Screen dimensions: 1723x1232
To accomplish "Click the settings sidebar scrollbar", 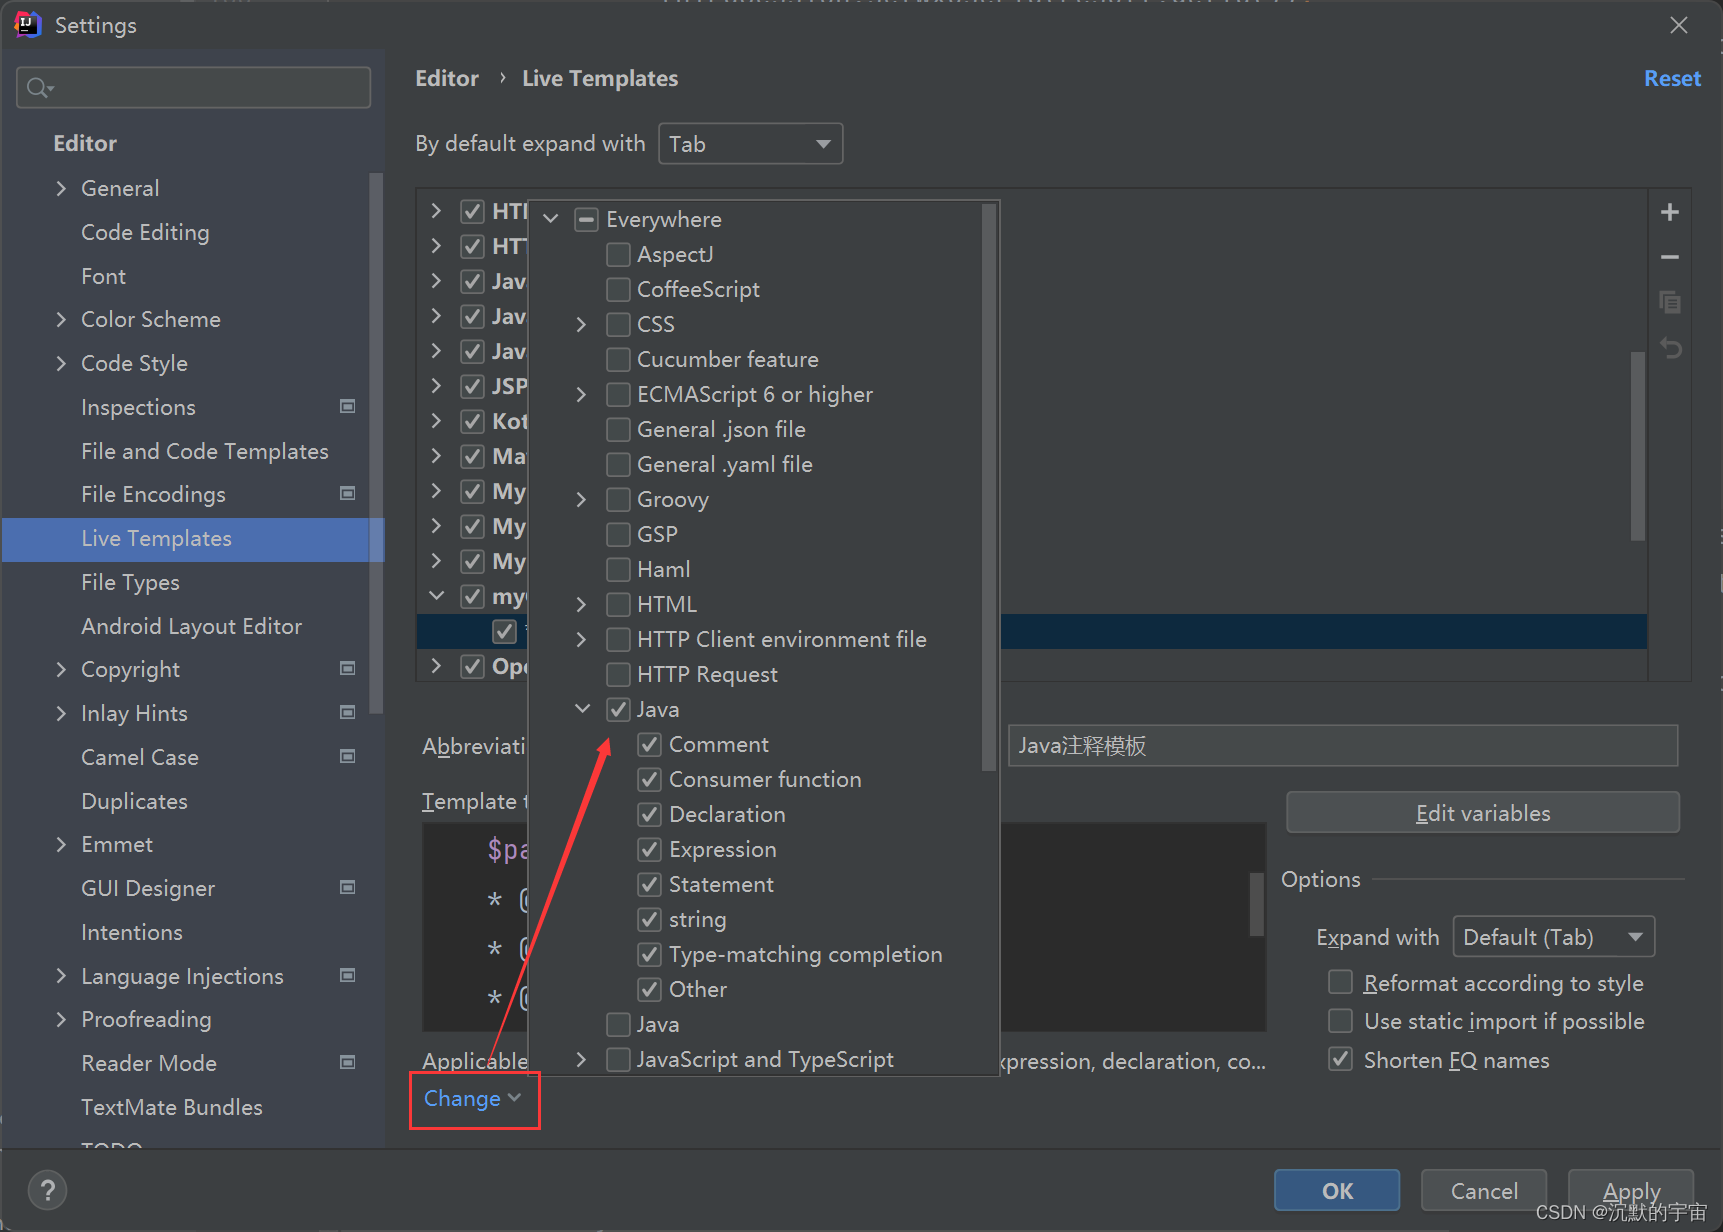I will (376, 443).
